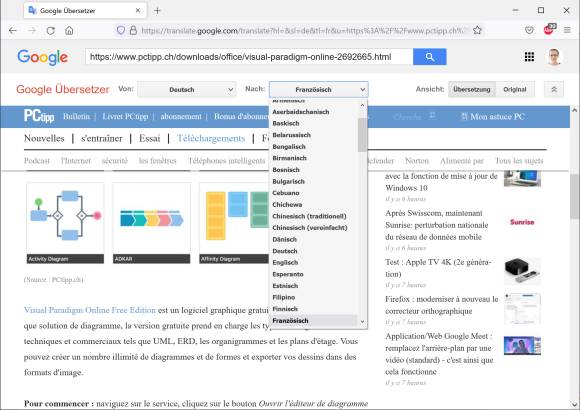Viewport: 580px width, 410px height.
Task: Open the Téléchargements section
Action: point(211,138)
